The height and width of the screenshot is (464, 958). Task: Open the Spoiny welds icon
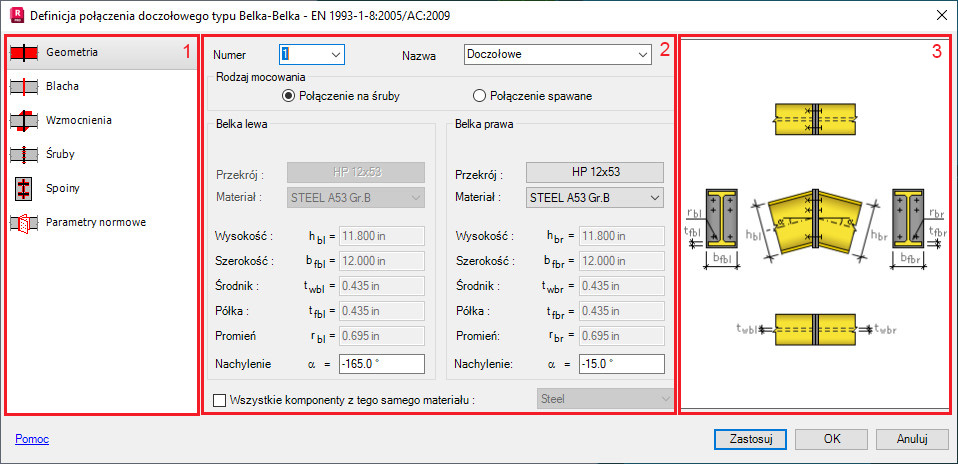[24, 188]
